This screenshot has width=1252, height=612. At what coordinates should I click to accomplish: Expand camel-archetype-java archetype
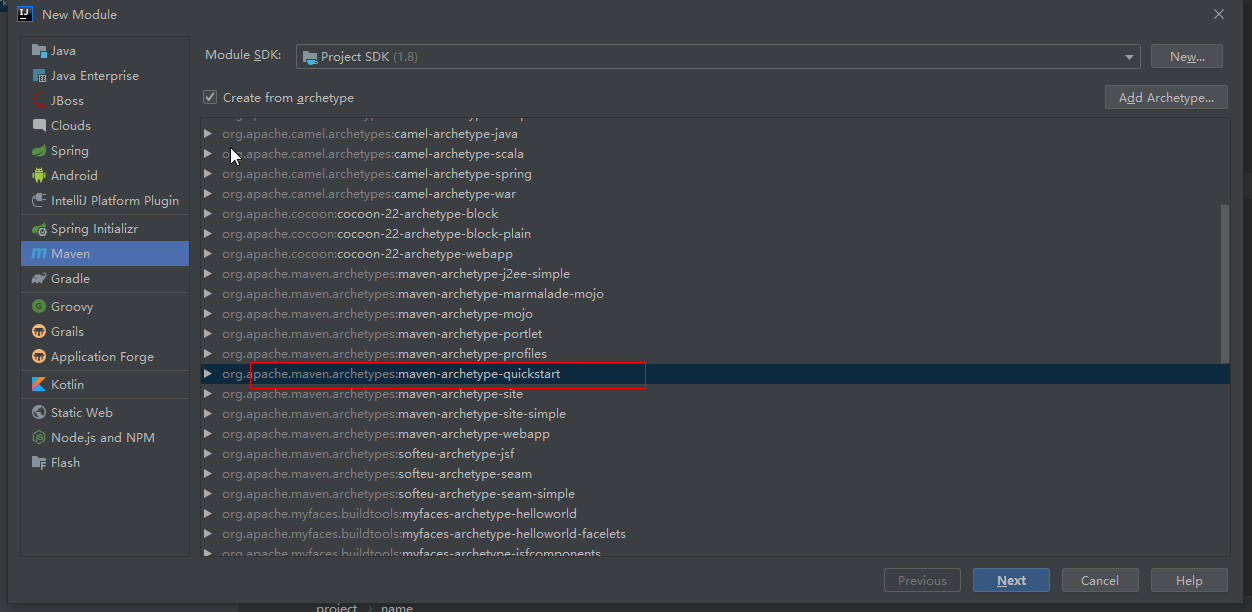208,134
